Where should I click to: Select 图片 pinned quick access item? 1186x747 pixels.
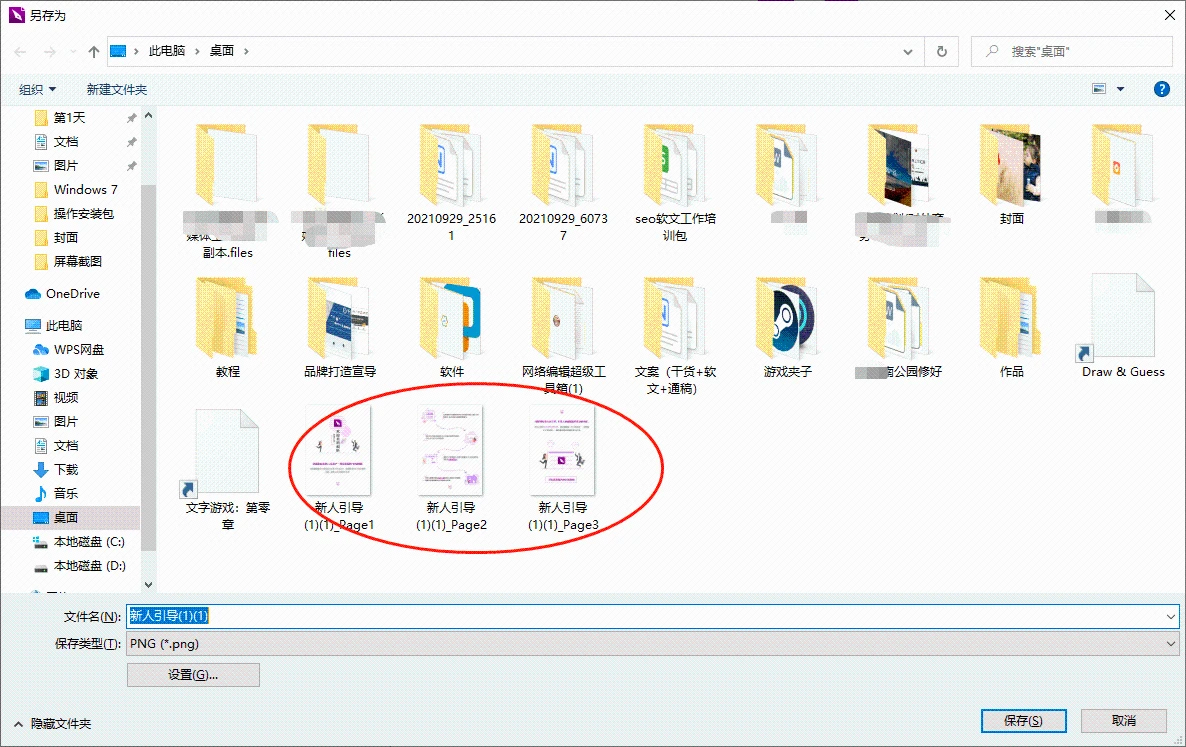click(66, 166)
